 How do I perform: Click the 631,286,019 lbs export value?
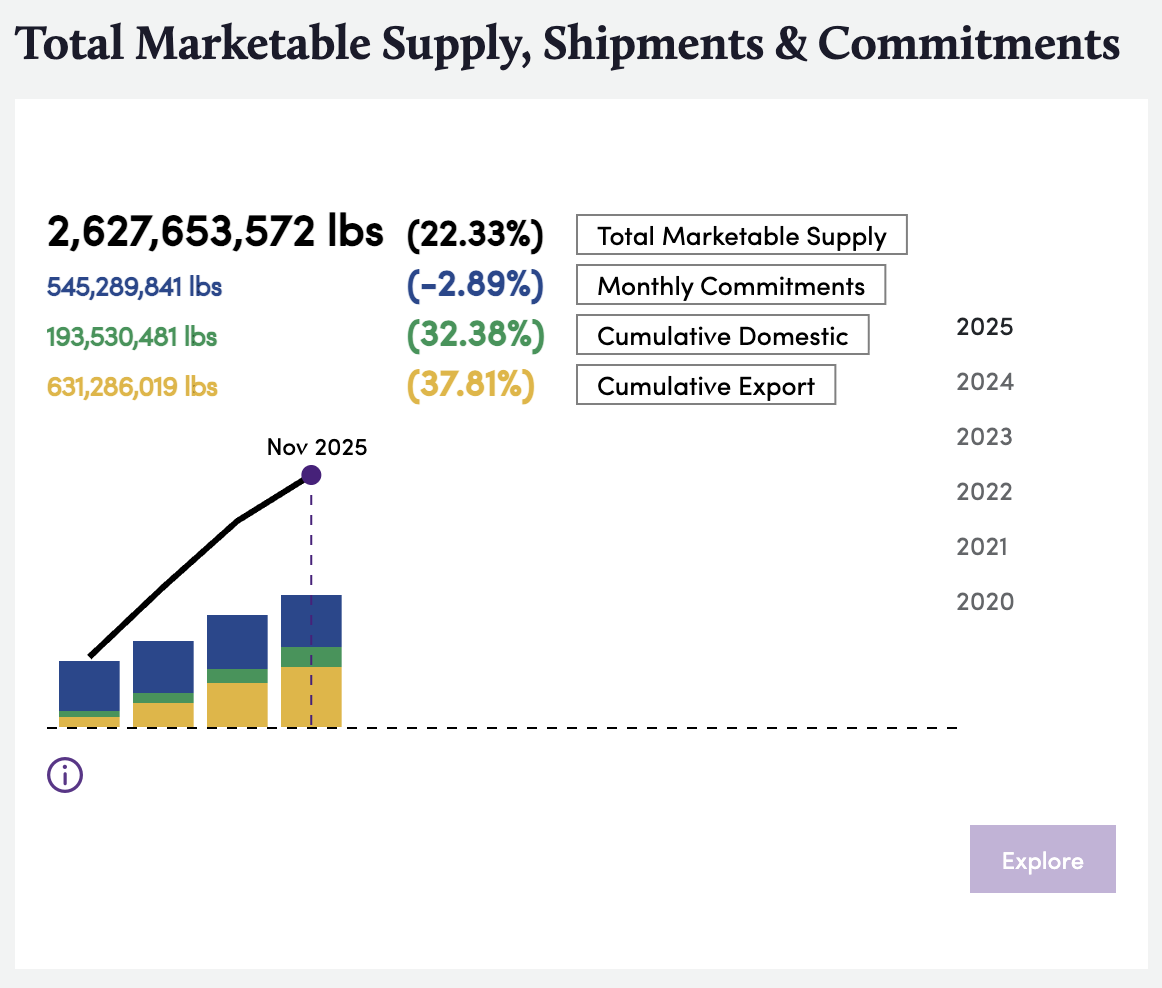[132, 386]
